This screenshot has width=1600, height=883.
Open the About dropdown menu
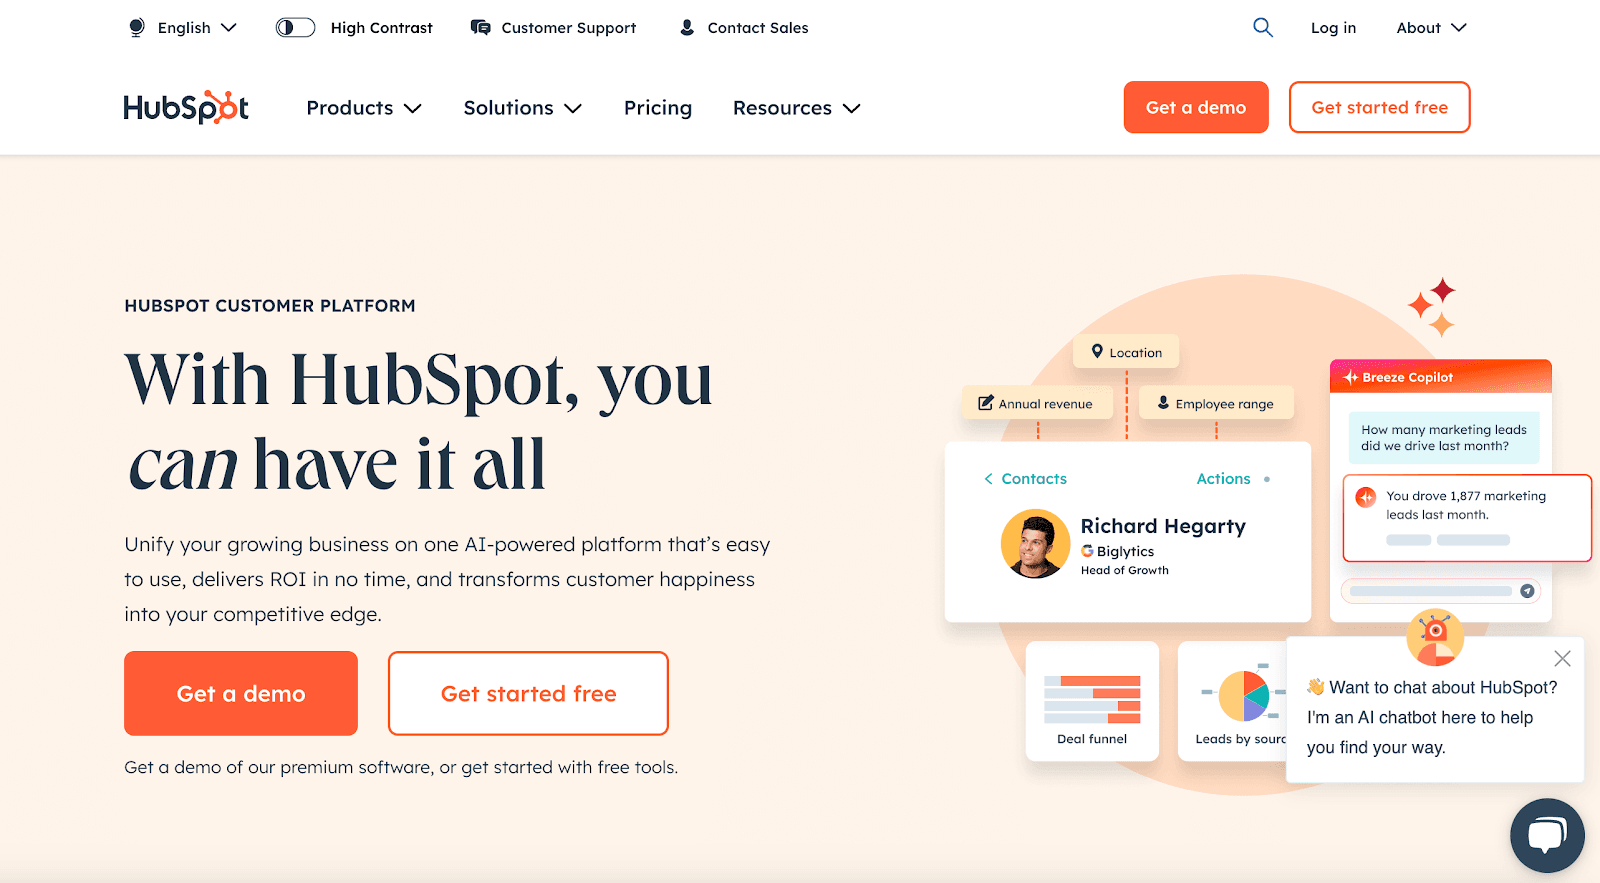pos(1431,28)
